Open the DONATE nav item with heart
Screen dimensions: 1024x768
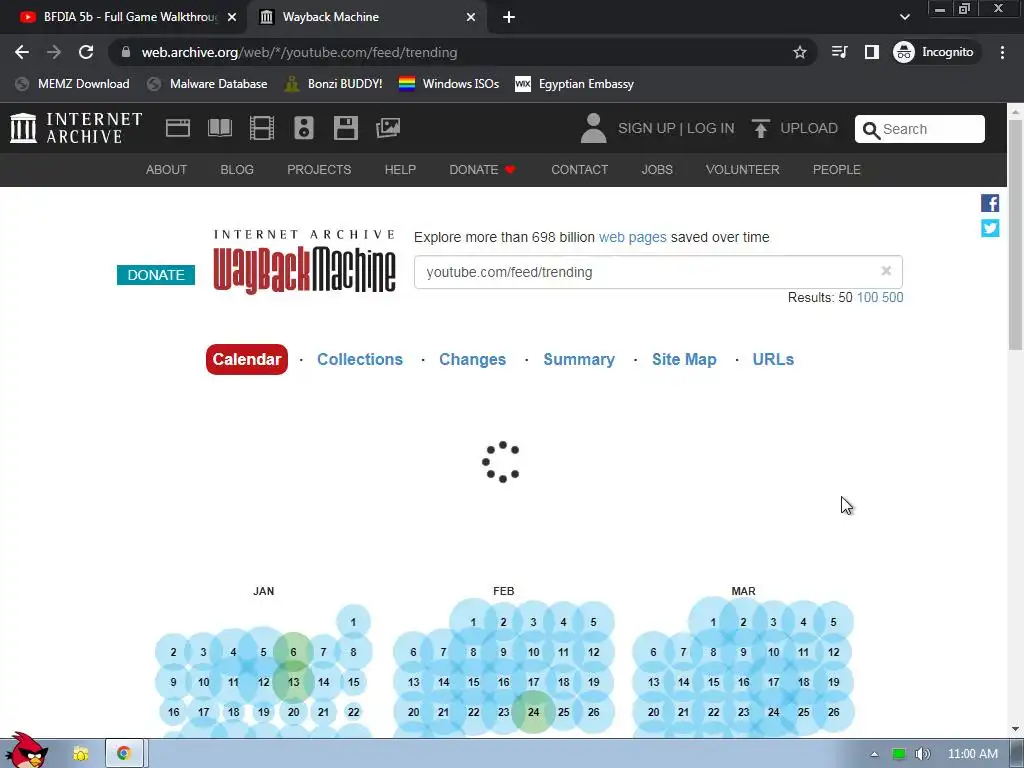coord(483,170)
